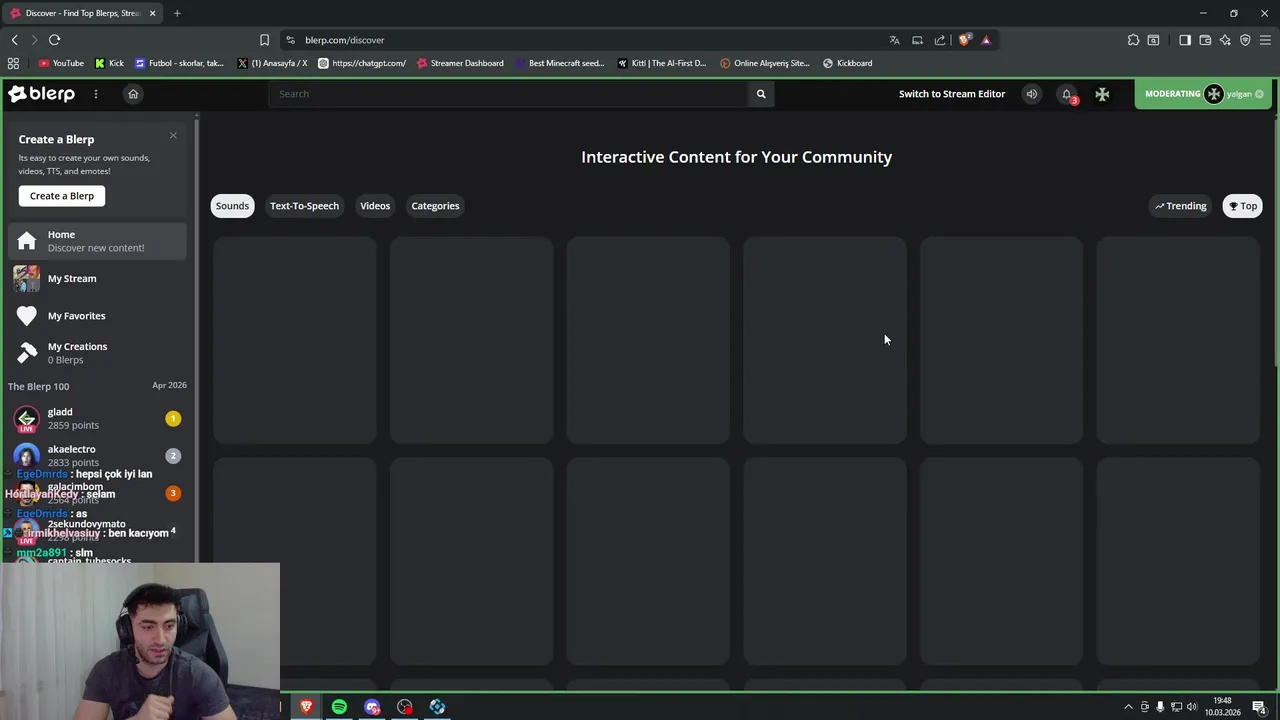Click the Create a Blerp button

pyautogui.click(x=62, y=196)
